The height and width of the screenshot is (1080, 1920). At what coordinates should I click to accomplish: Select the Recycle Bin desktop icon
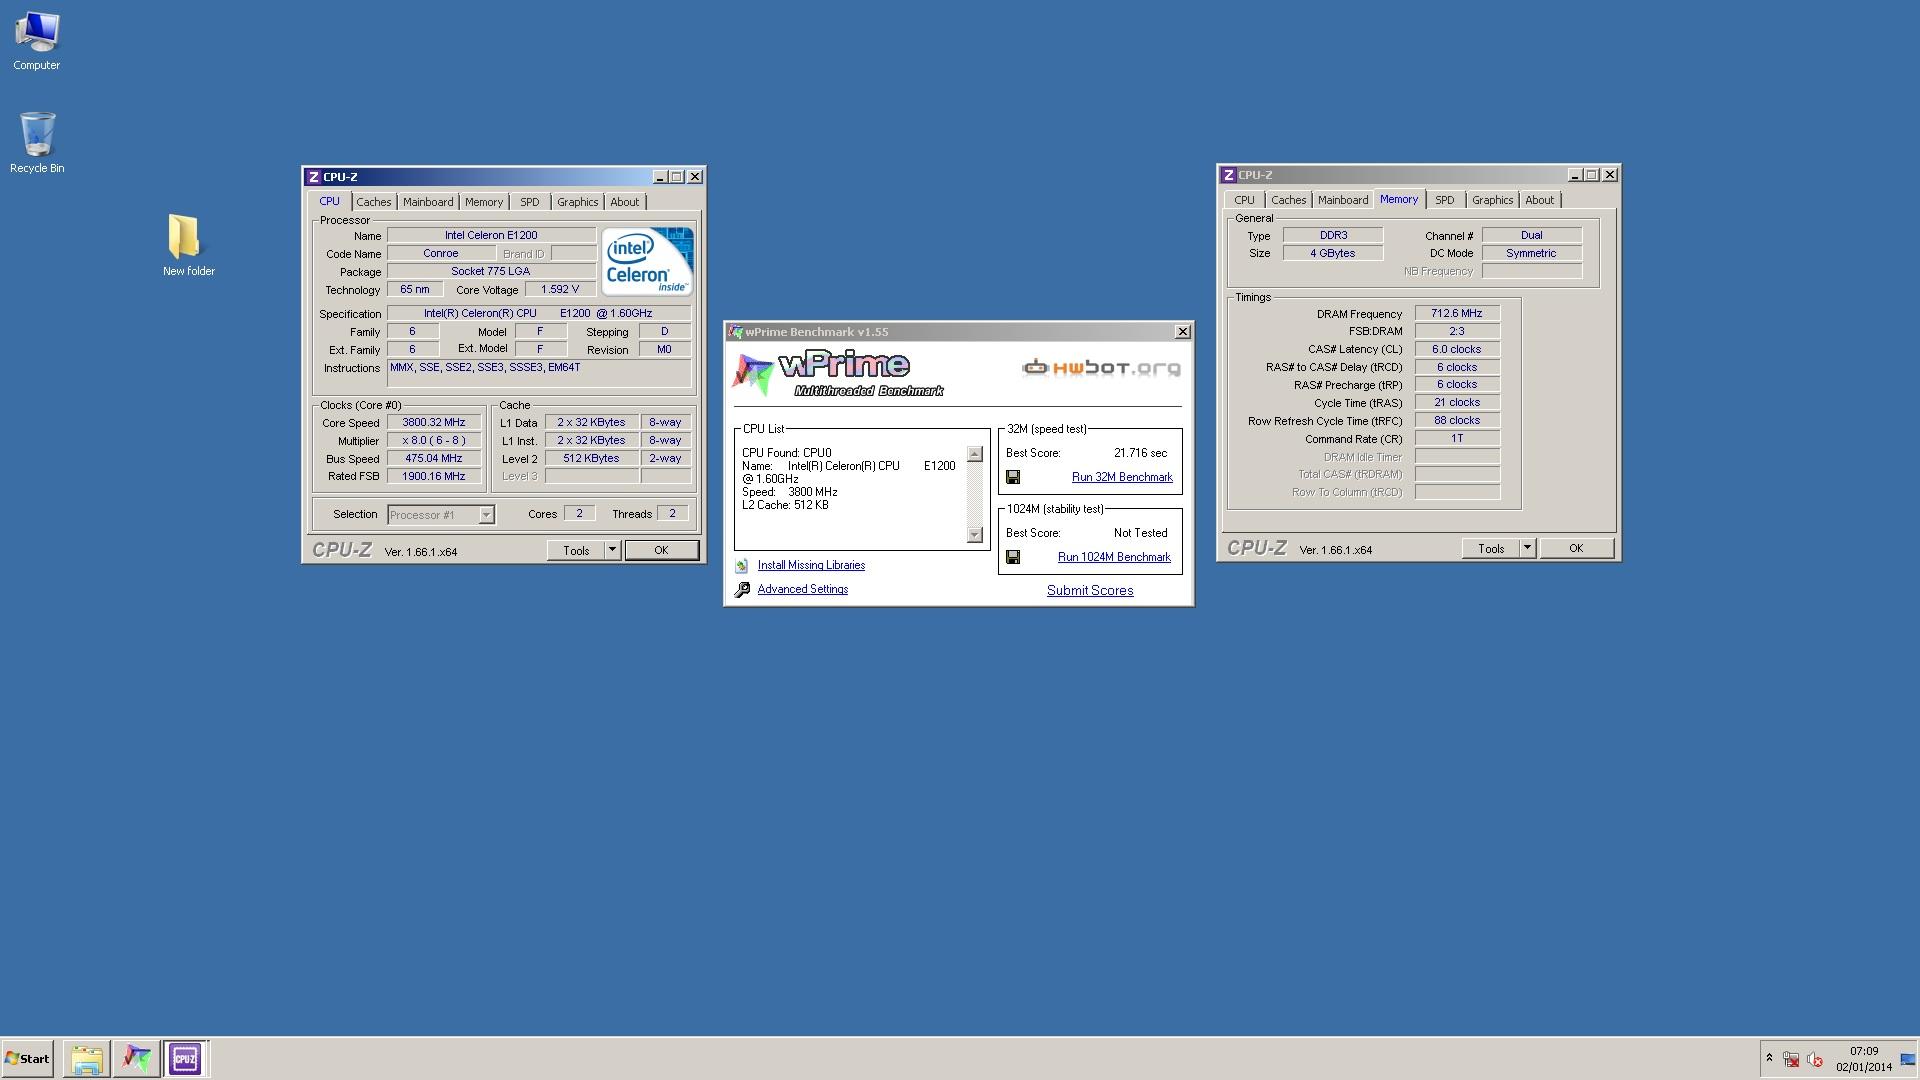coord(37,143)
